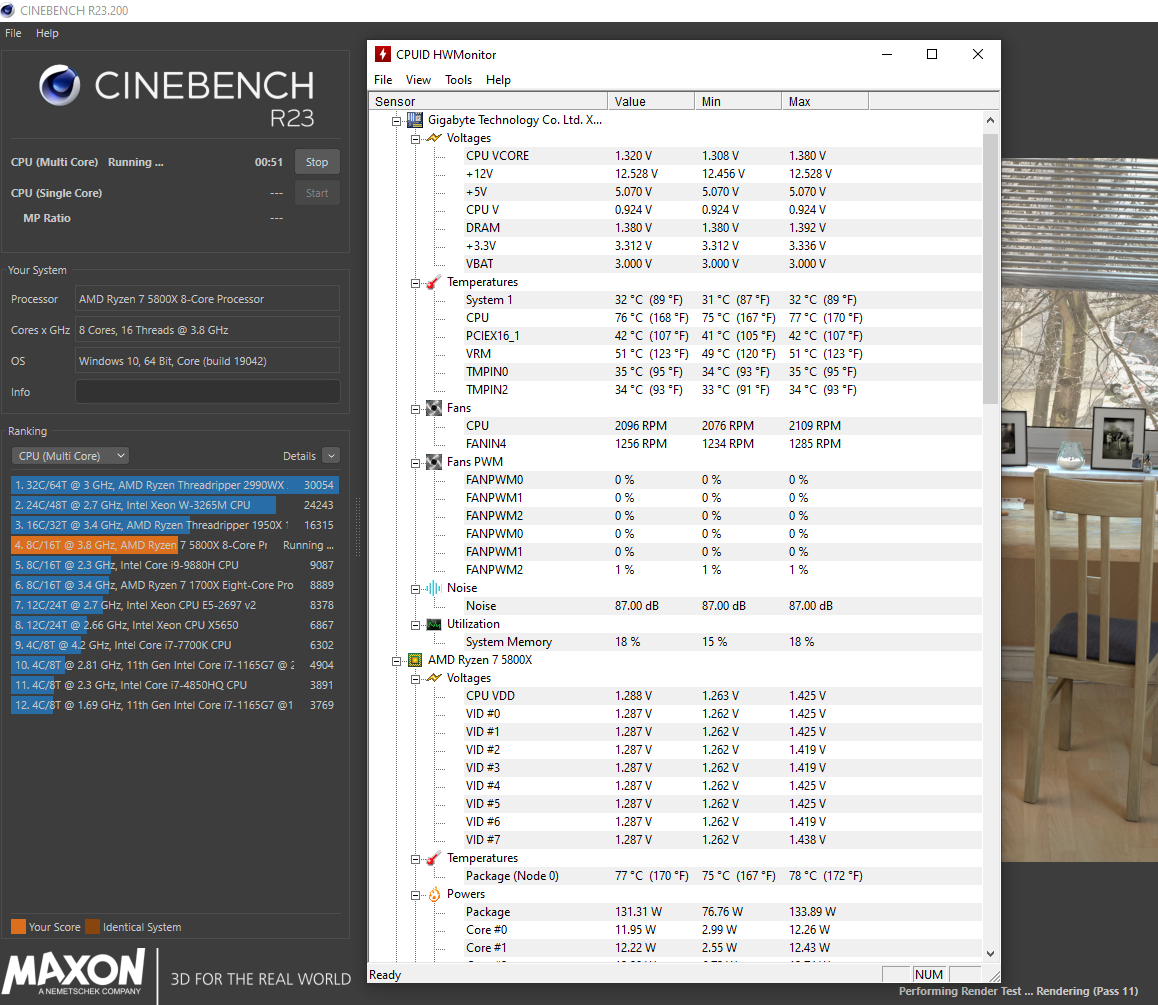The image size is (1158, 1005).
Task: Open HWMonitor View menu
Action: tap(418, 80)
